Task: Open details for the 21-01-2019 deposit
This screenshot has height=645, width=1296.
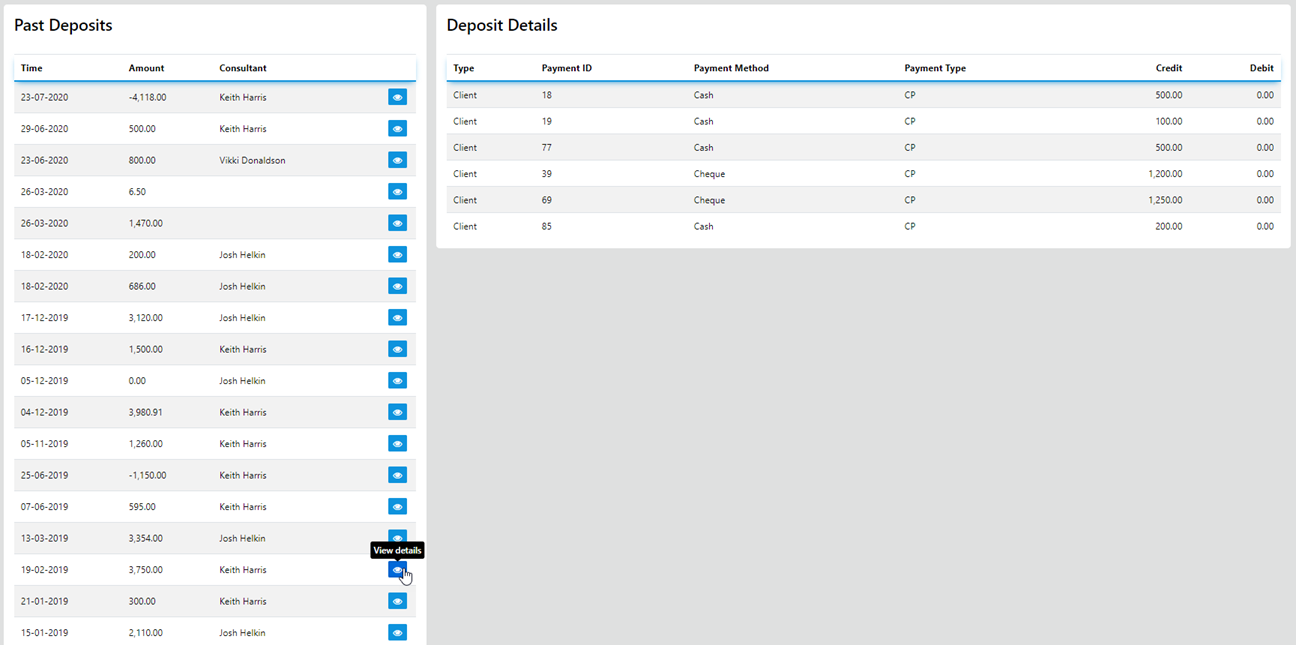Action: [397, 601]
